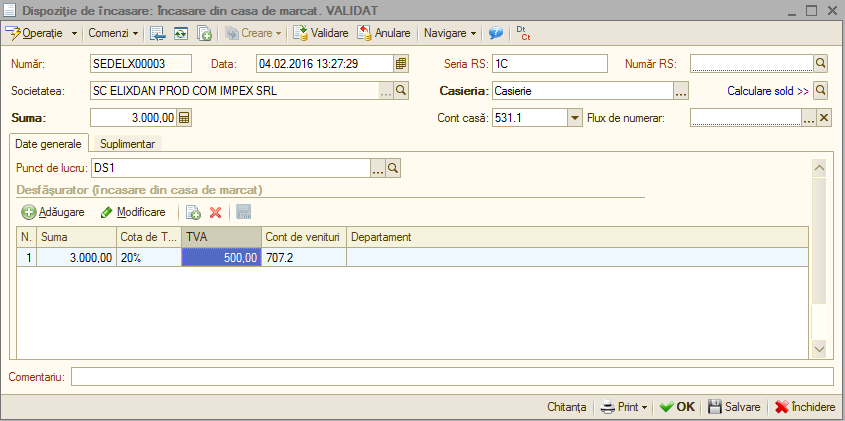Image resolution: width=845 pixels, height=421 pixels.
Task: Click copy row icon in table toolbar
Action: click(193, 212)
